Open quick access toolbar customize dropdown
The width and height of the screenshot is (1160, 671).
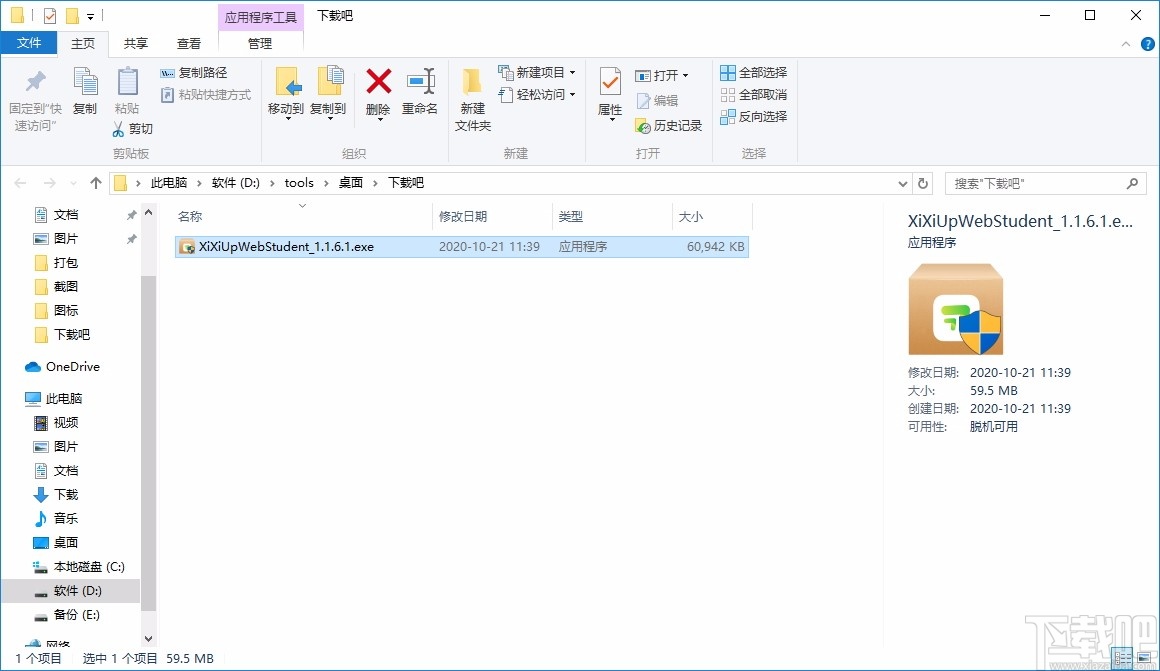click(90, 16)
